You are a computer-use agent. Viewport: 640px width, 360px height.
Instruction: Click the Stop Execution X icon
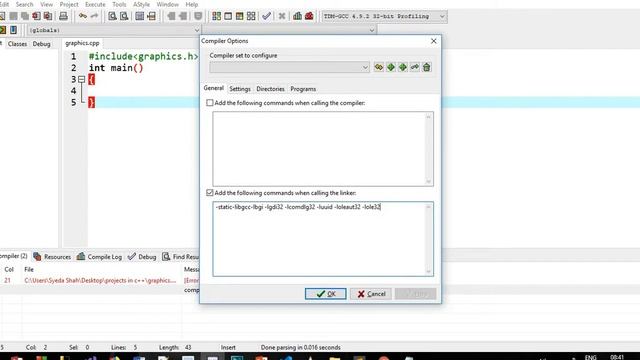pos(282,16)
